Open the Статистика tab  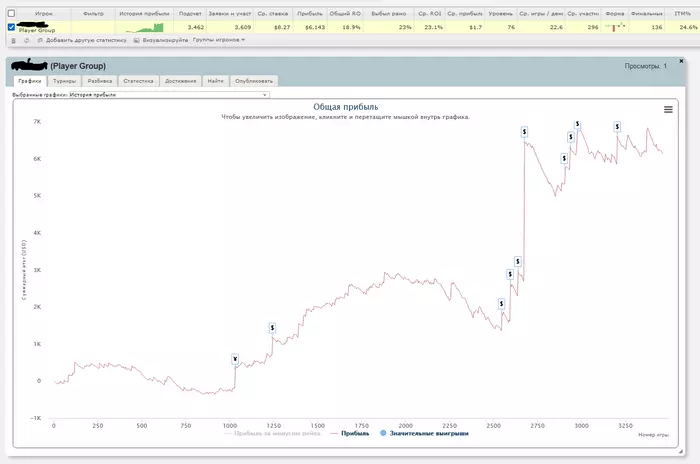[138, 81]
